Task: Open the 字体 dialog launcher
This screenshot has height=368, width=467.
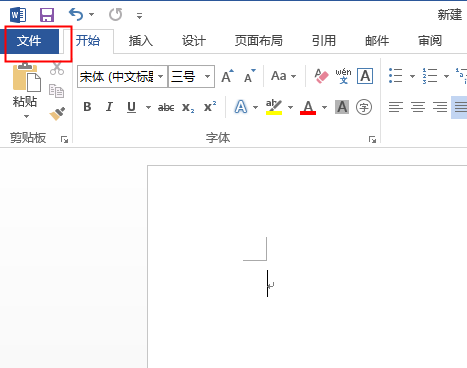Action: (x=372, y=140)
